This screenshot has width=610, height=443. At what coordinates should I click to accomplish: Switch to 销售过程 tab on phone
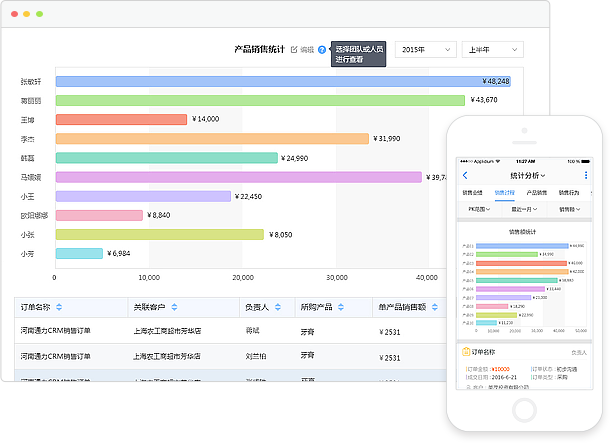[x=504, y=191]
